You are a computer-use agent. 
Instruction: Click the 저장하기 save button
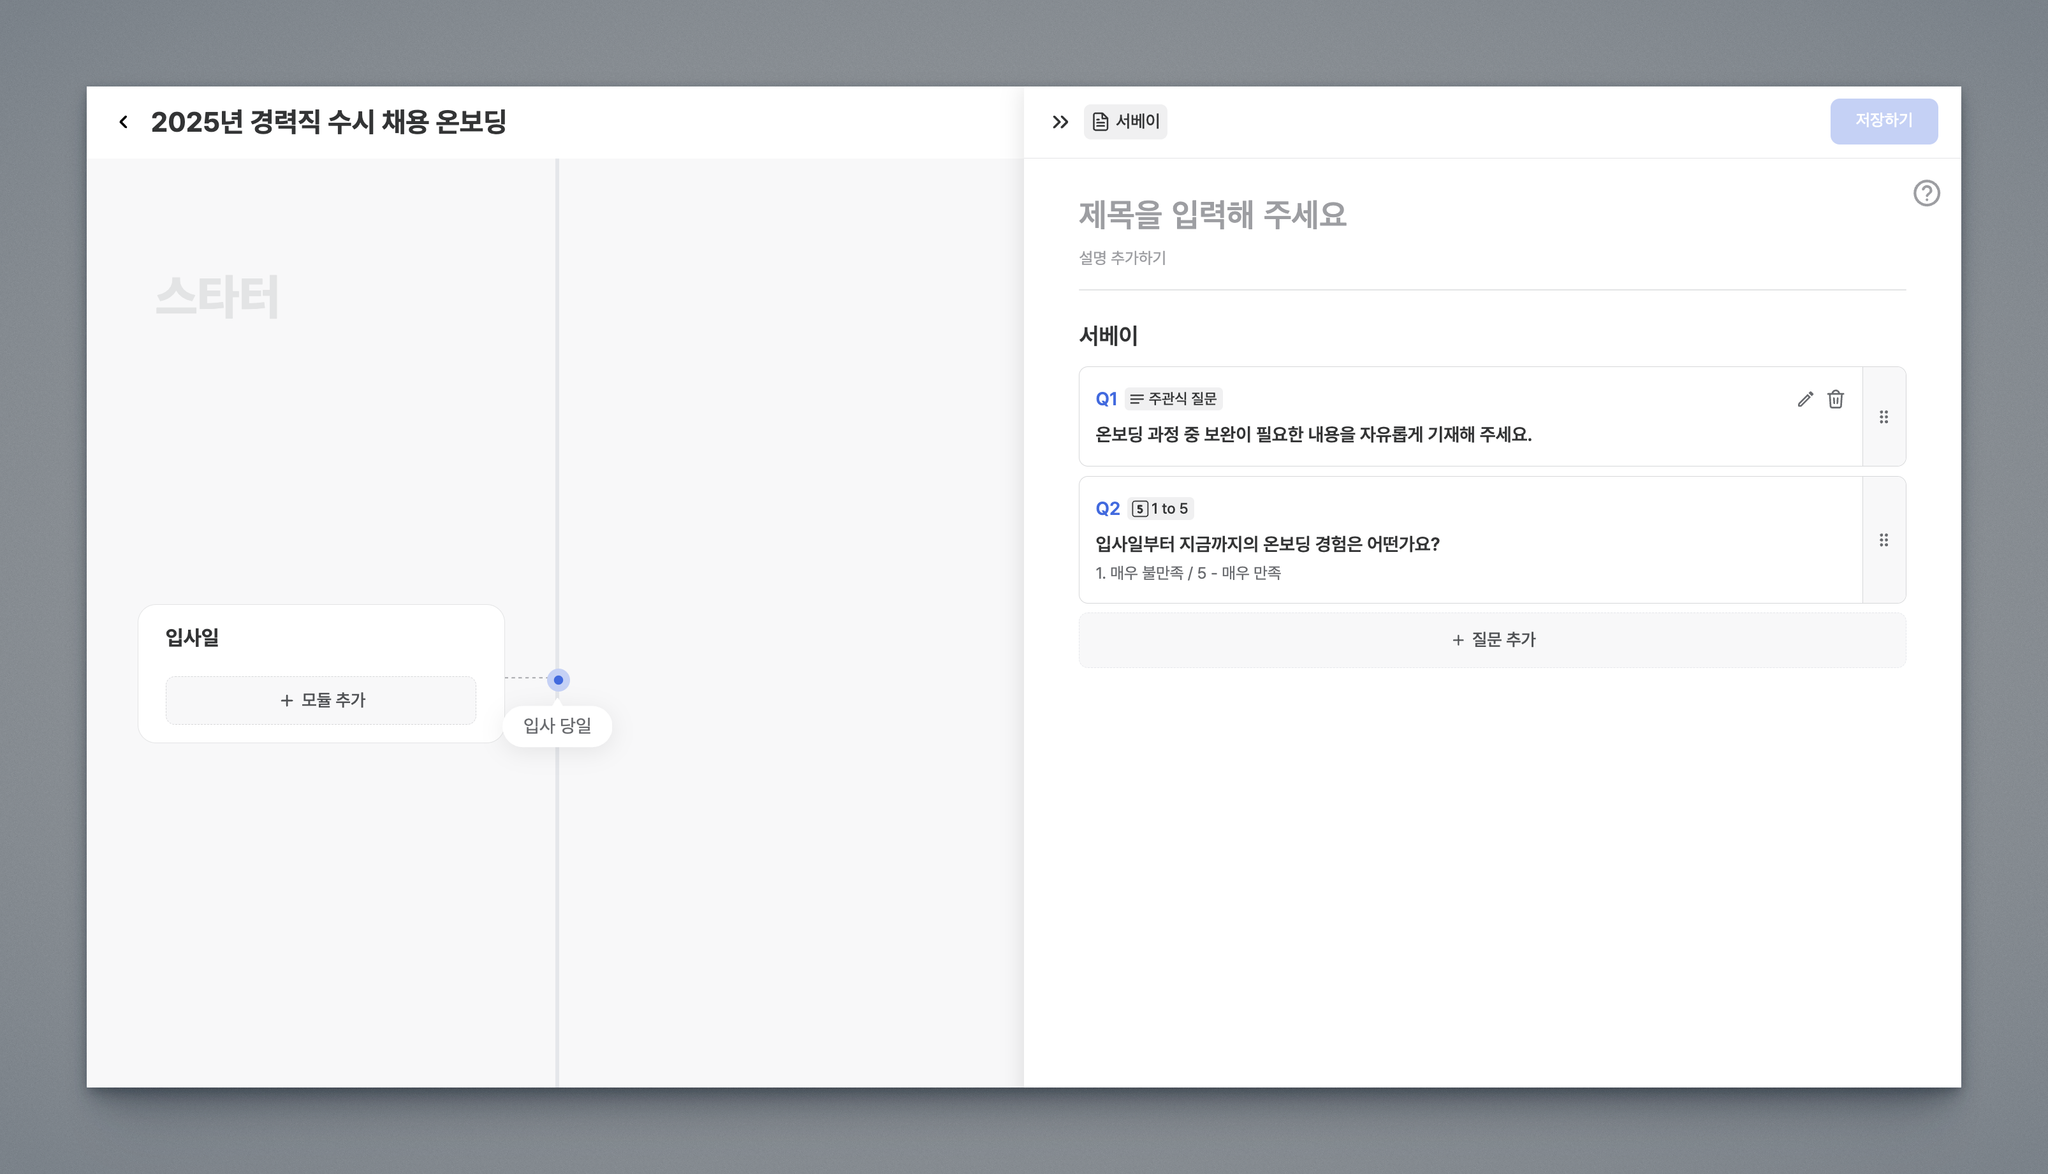pyautogui.click(x=1883, y=121)
